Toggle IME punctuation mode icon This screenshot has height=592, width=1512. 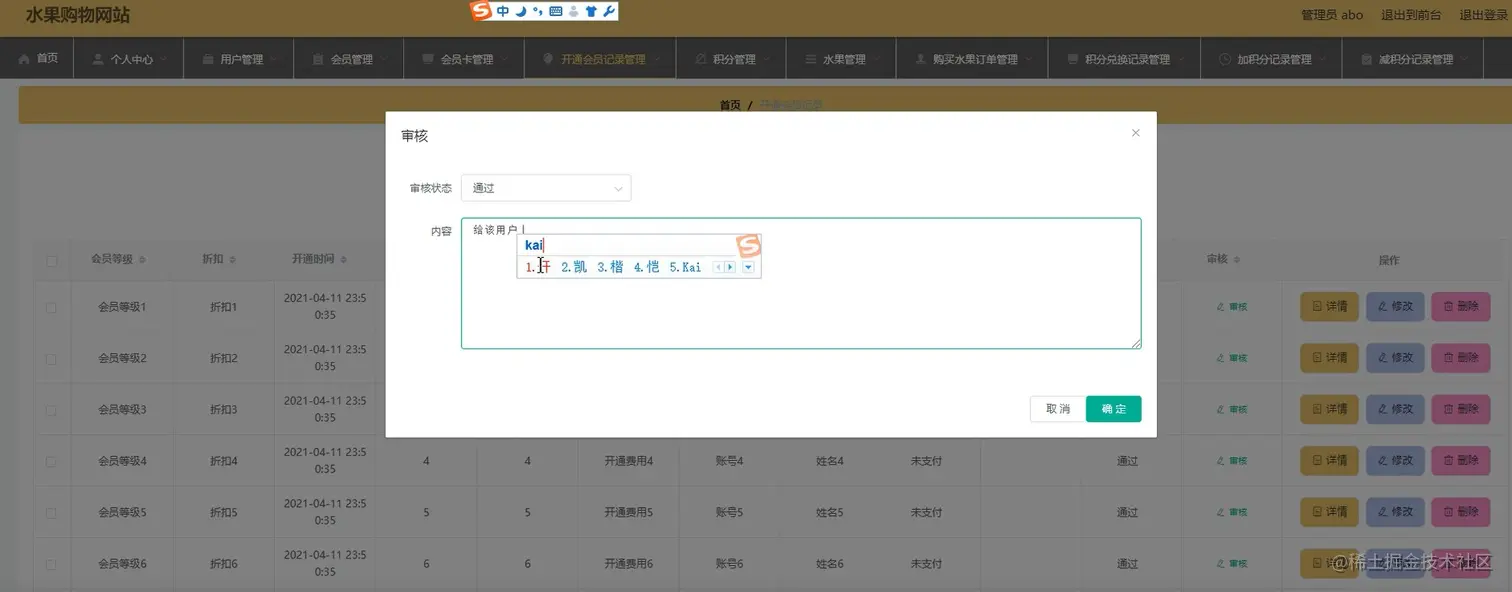(x=537, y=11)
